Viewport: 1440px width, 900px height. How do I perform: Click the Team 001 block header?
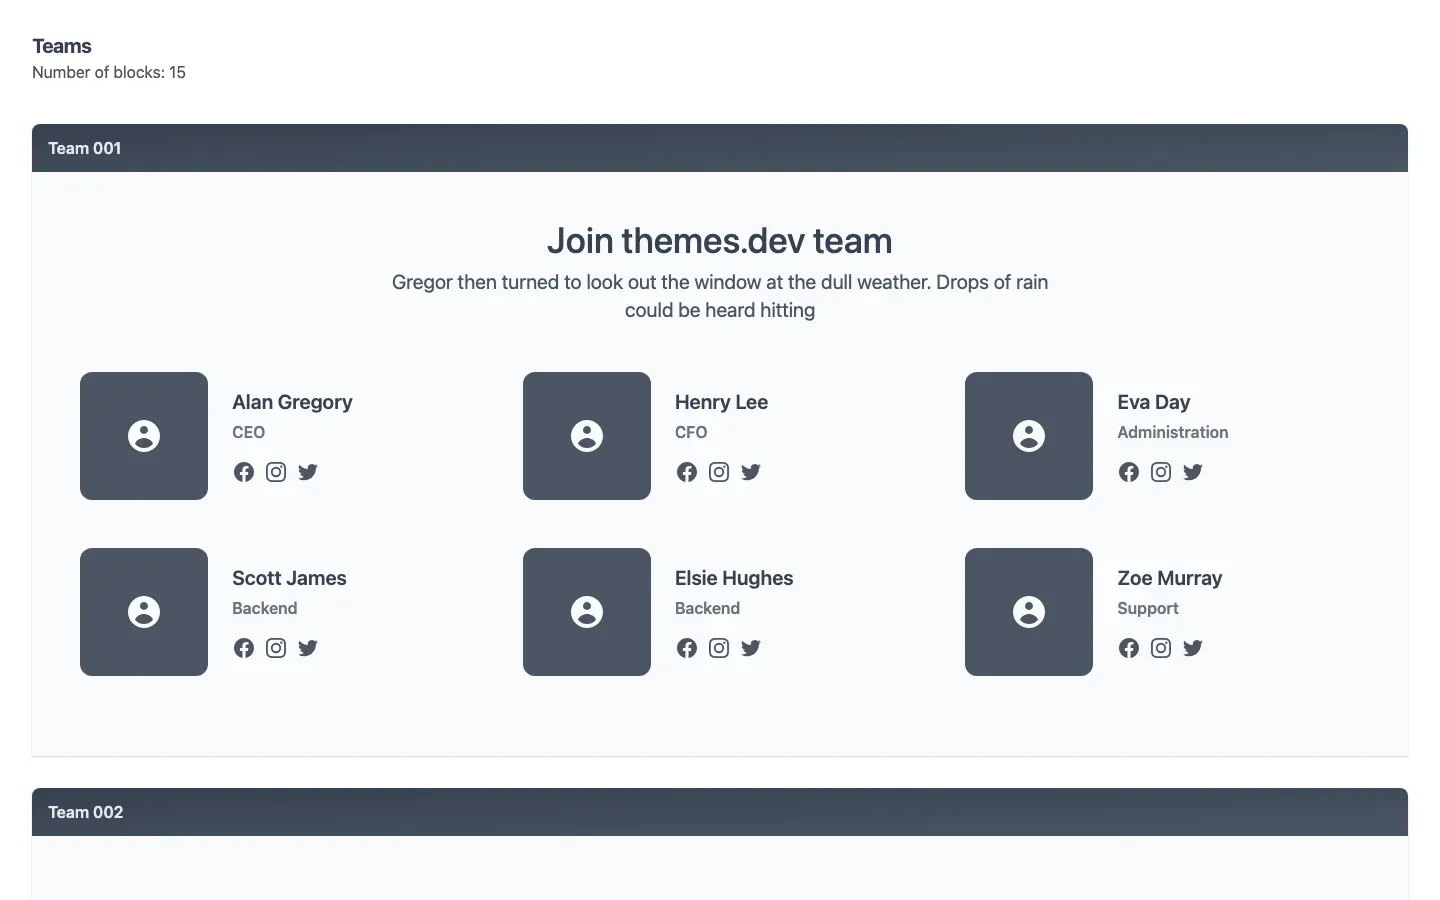pos(720,148)
